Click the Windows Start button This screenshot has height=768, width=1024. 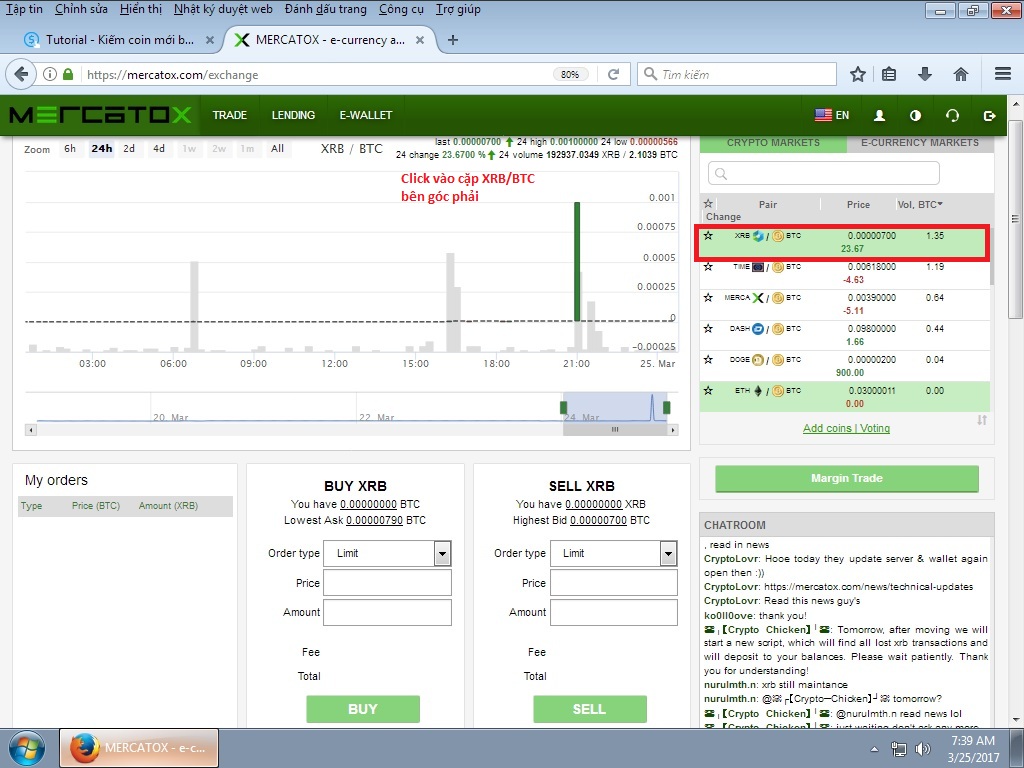(27, 748)
